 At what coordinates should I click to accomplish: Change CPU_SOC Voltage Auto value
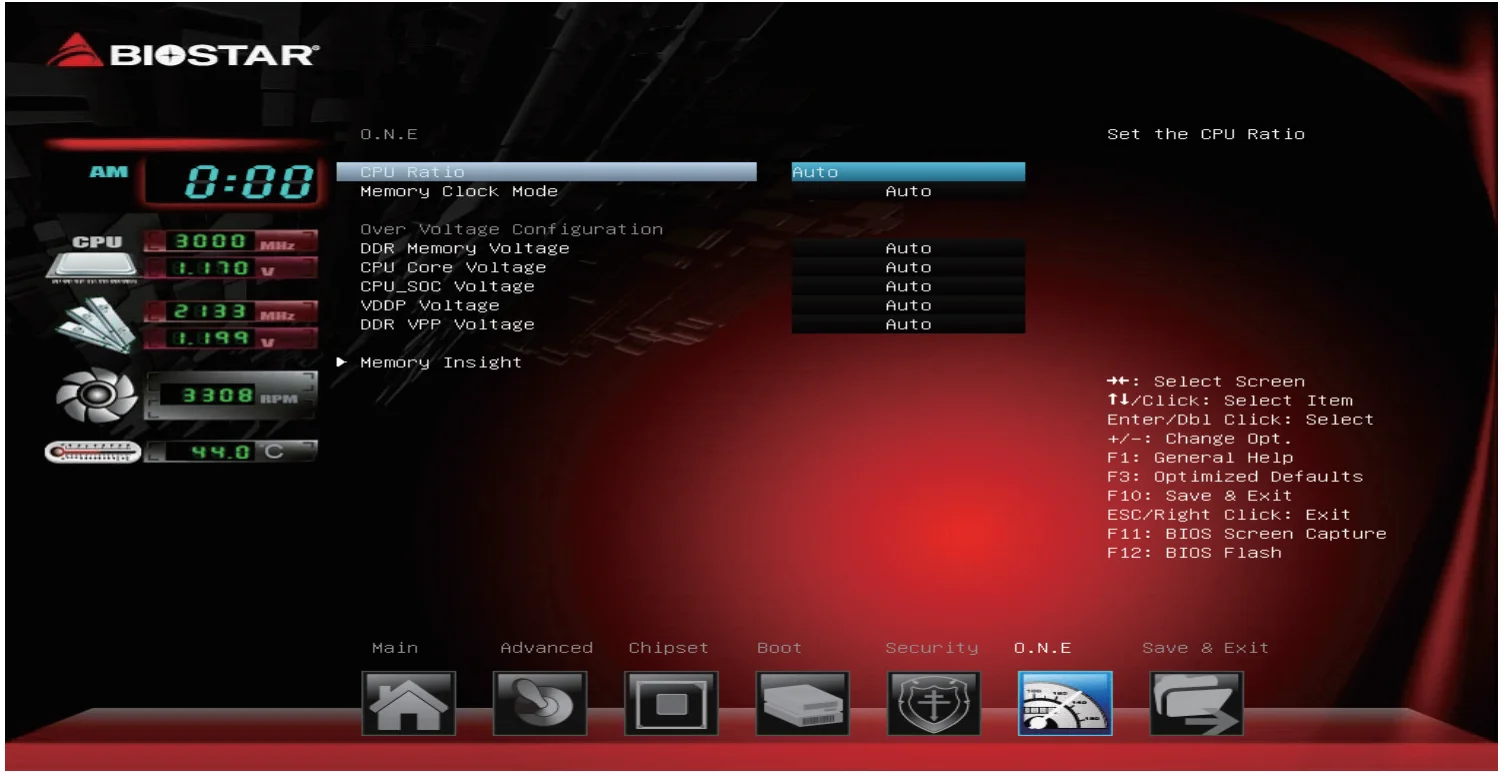tap(908, 286)
